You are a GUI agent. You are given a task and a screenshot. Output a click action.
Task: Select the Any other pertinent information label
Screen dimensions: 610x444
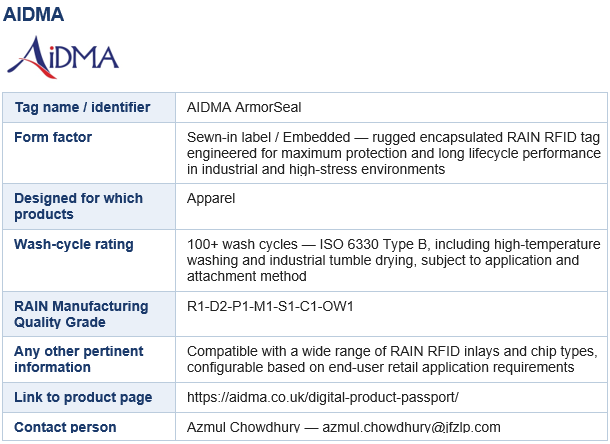(x=79, y=359)
